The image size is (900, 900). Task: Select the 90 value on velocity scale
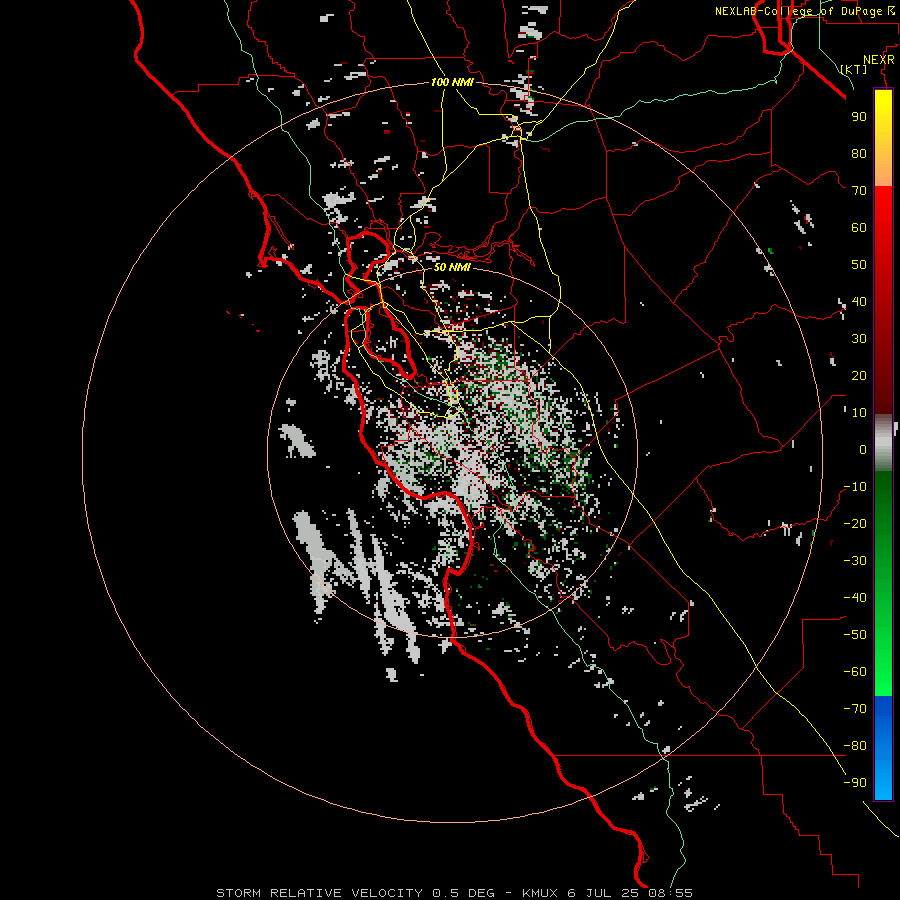click(859, 117)
